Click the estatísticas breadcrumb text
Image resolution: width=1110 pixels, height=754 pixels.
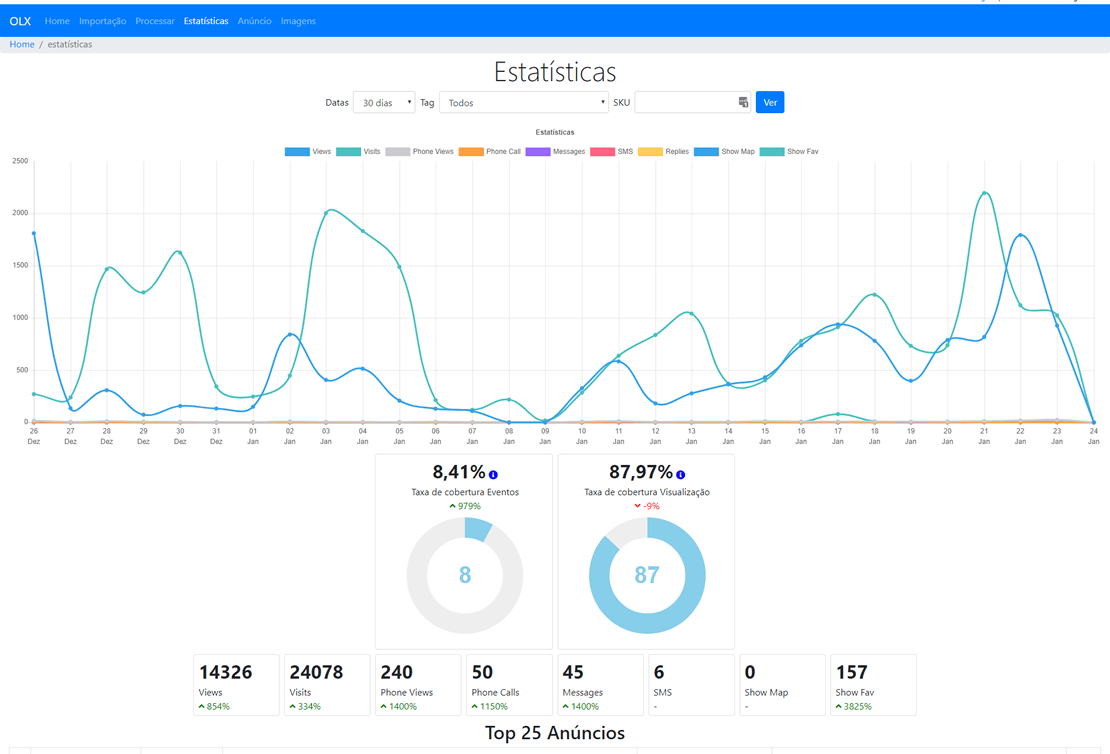(69, 44)
